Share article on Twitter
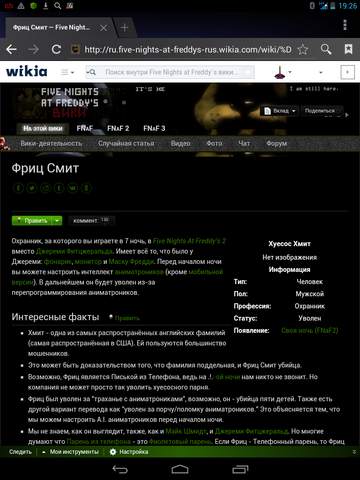 coord(32,188)
